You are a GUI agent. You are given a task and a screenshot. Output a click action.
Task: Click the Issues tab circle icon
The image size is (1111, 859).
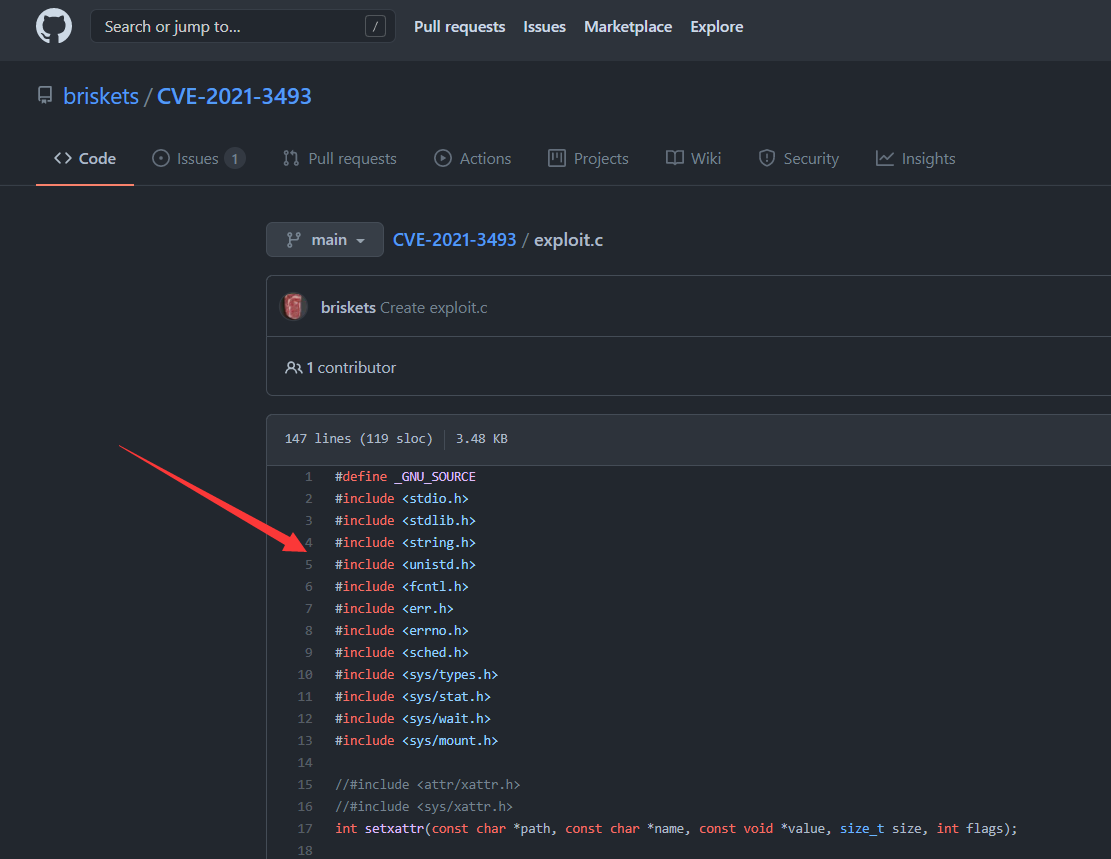click(x=161, y=158)
